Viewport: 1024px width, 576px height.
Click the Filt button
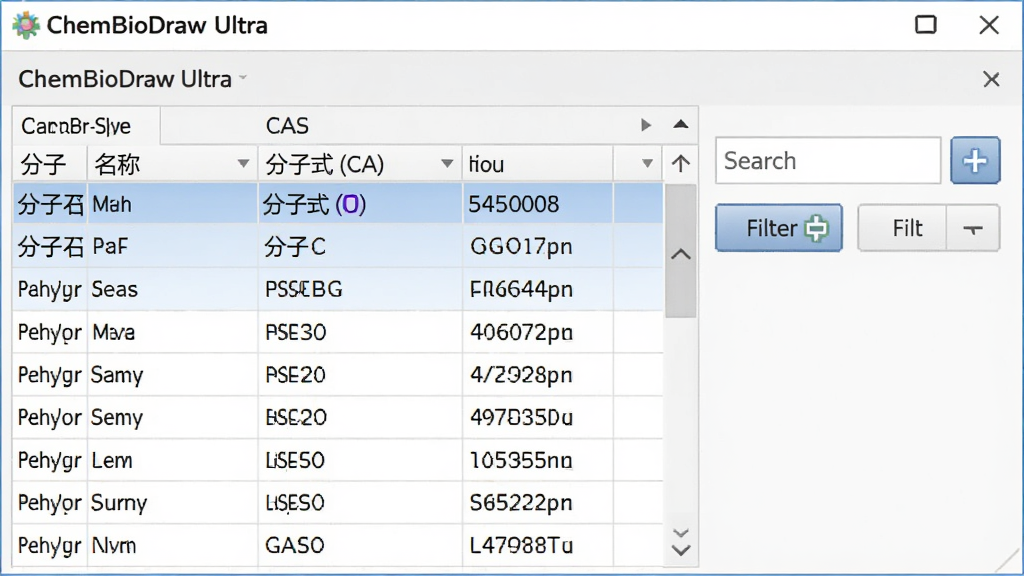902,228
